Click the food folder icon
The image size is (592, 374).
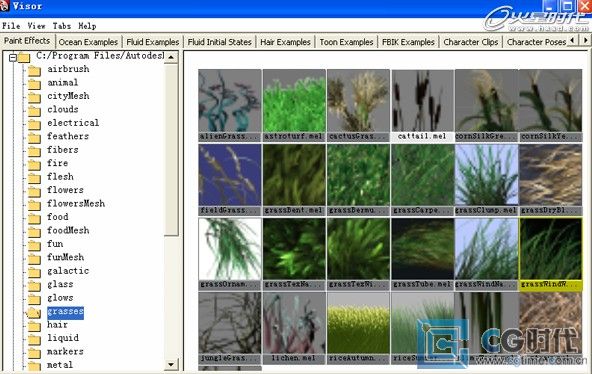pos(34,218)
